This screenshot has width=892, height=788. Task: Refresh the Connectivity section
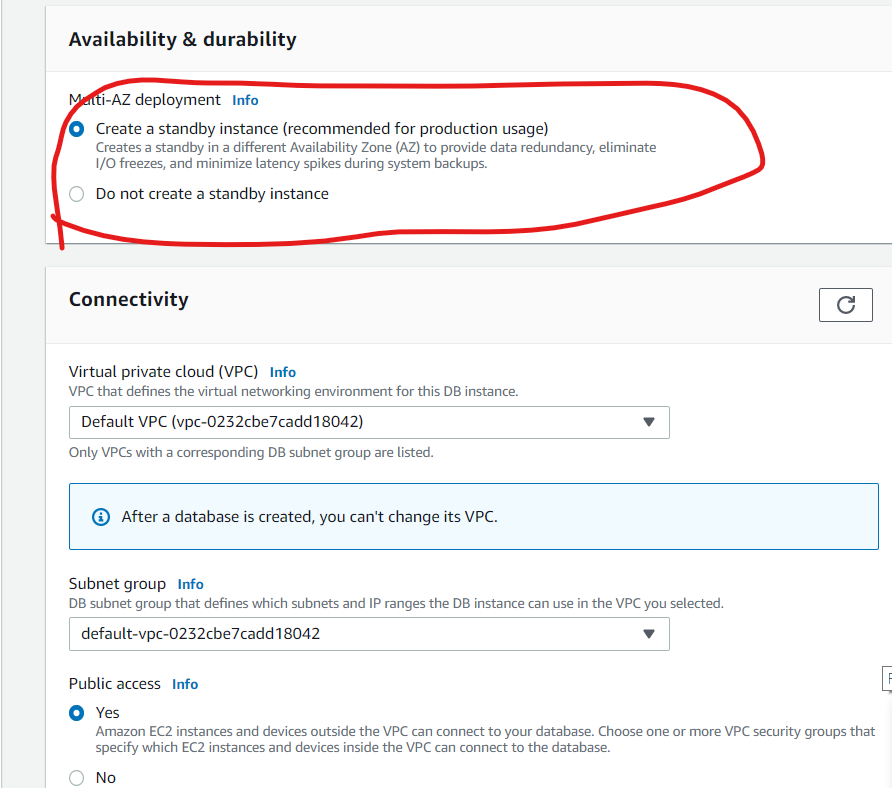(845, 305)
